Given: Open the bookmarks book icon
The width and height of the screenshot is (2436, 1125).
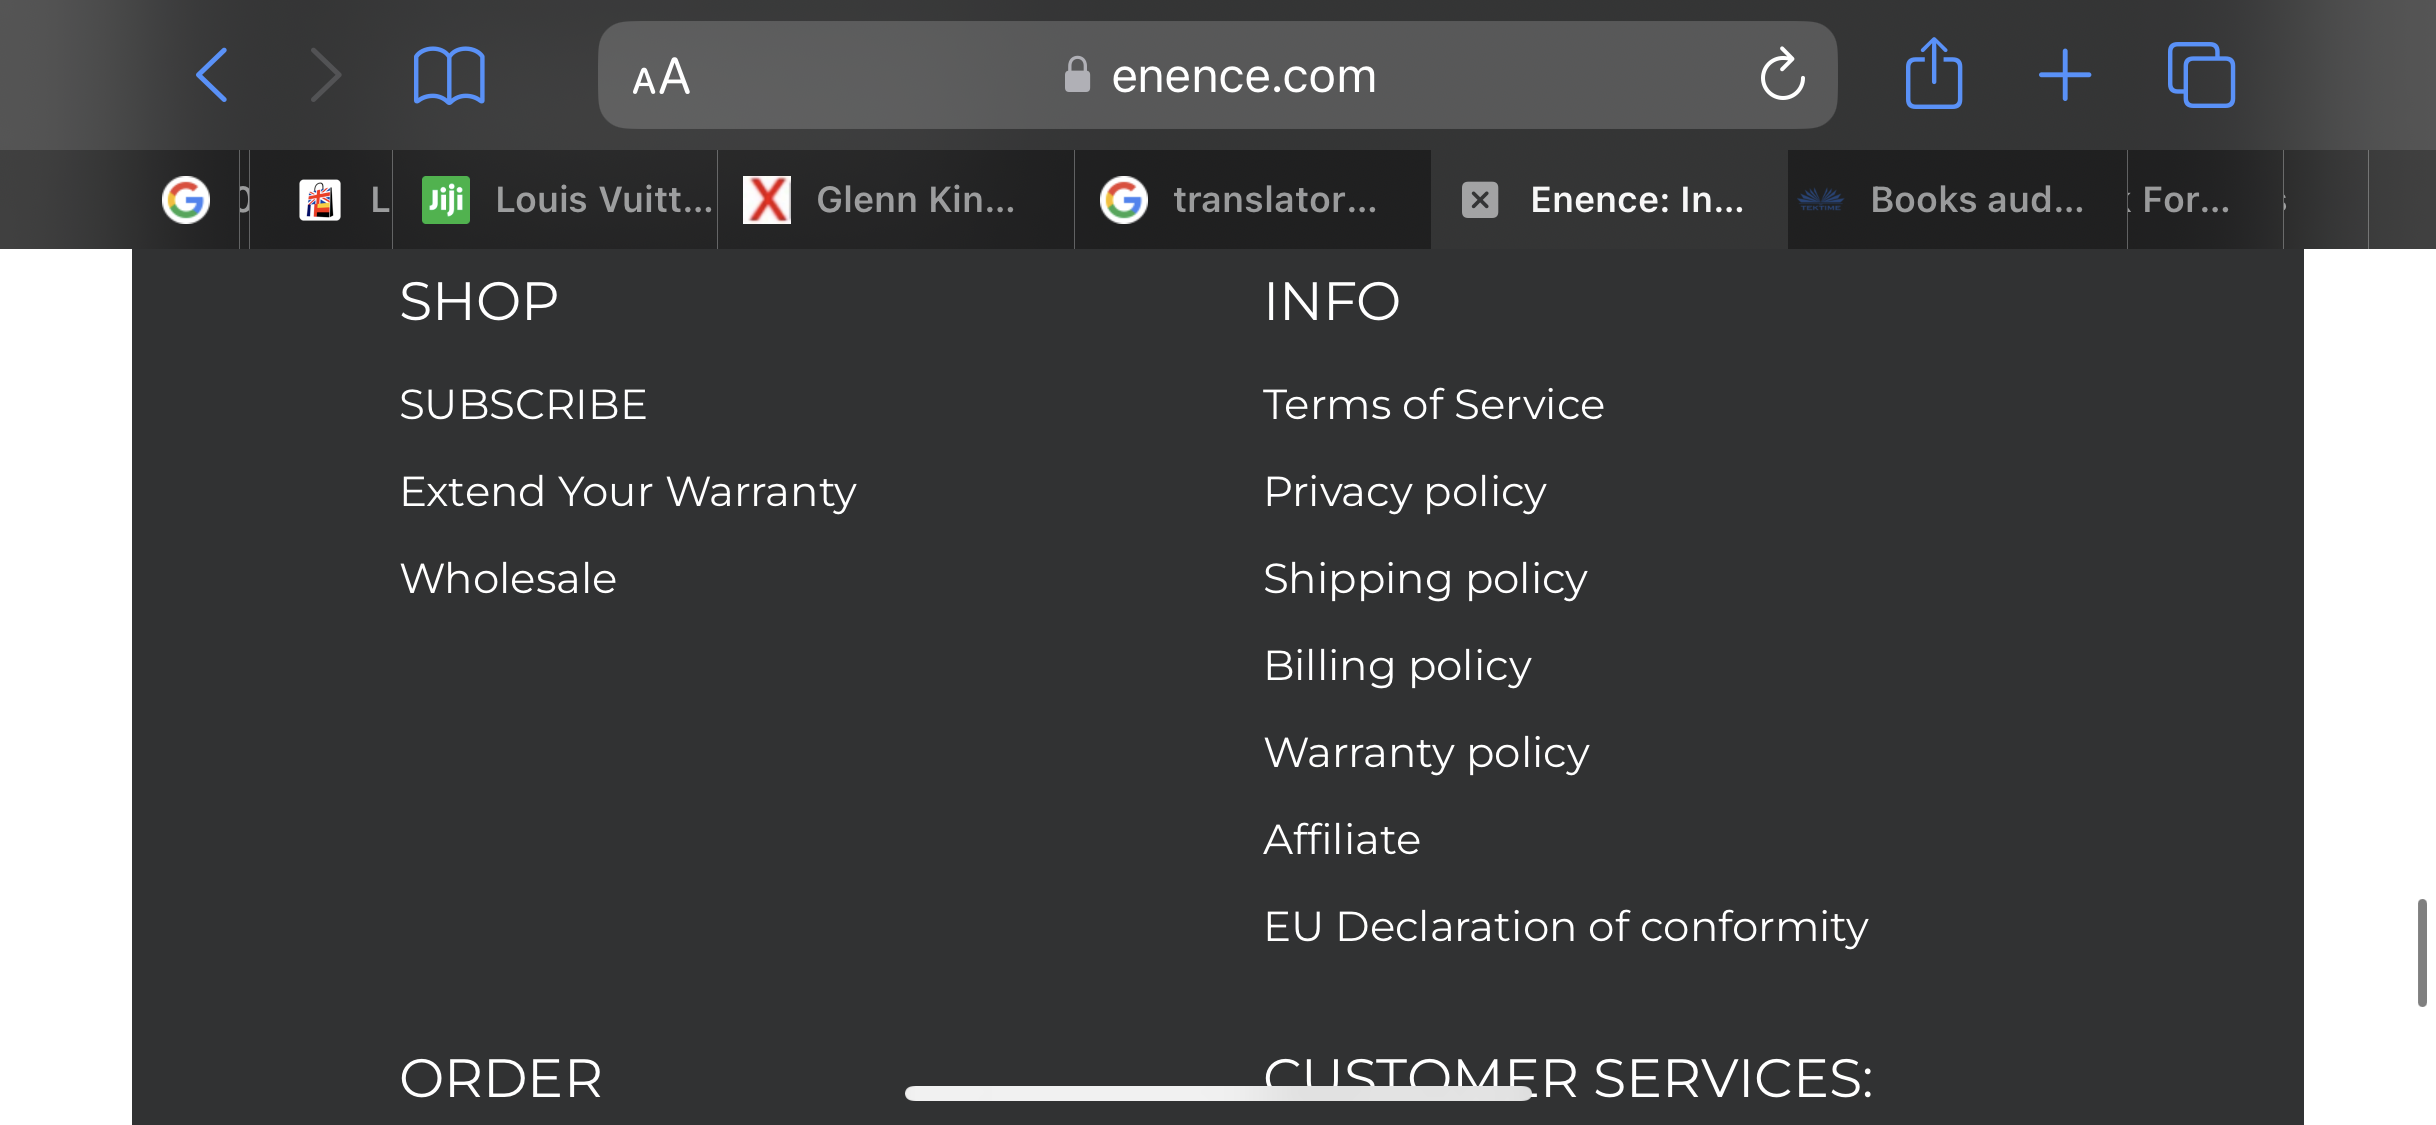Looking at the screenshot, I should pyautogui.click(x=449, y=76).
